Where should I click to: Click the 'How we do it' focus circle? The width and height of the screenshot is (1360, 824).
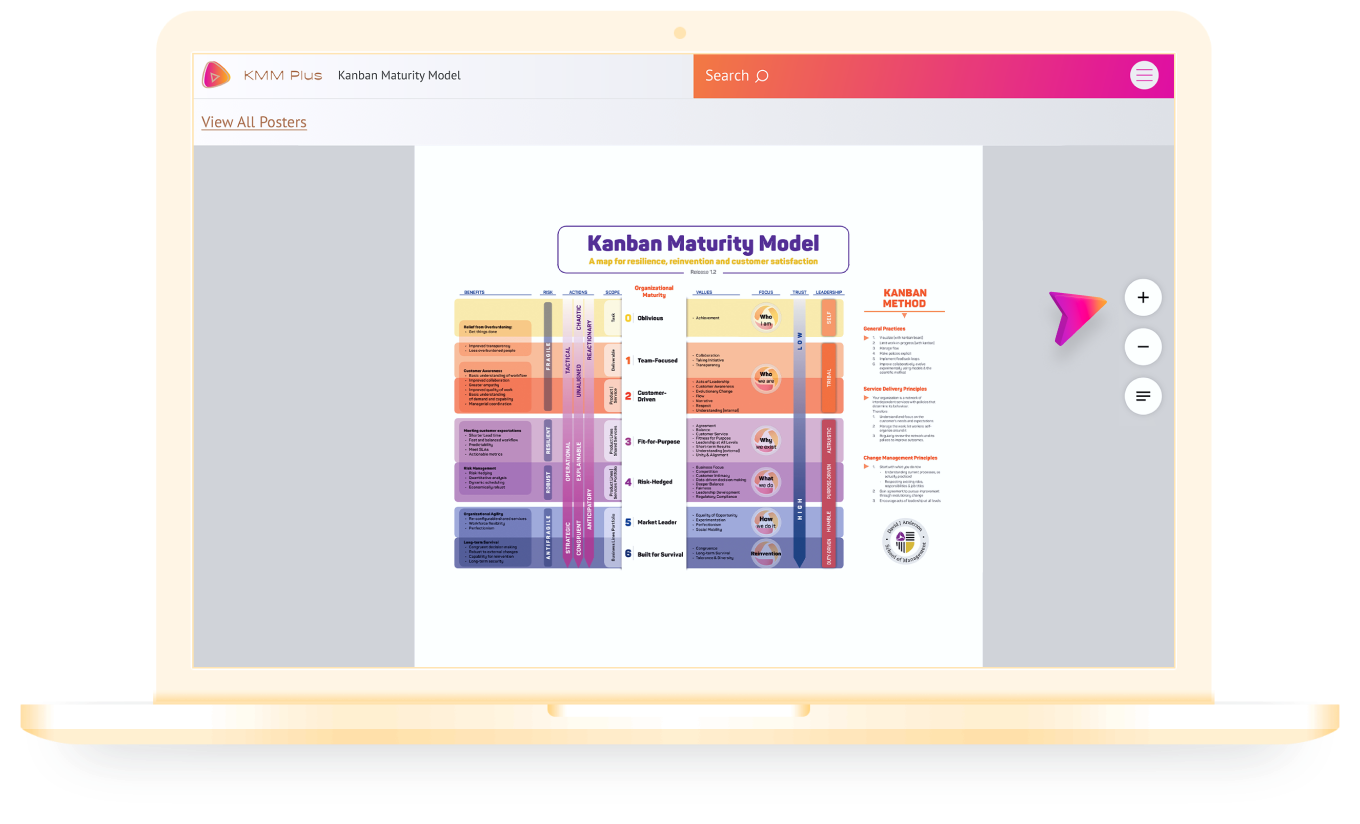point(766,522)
